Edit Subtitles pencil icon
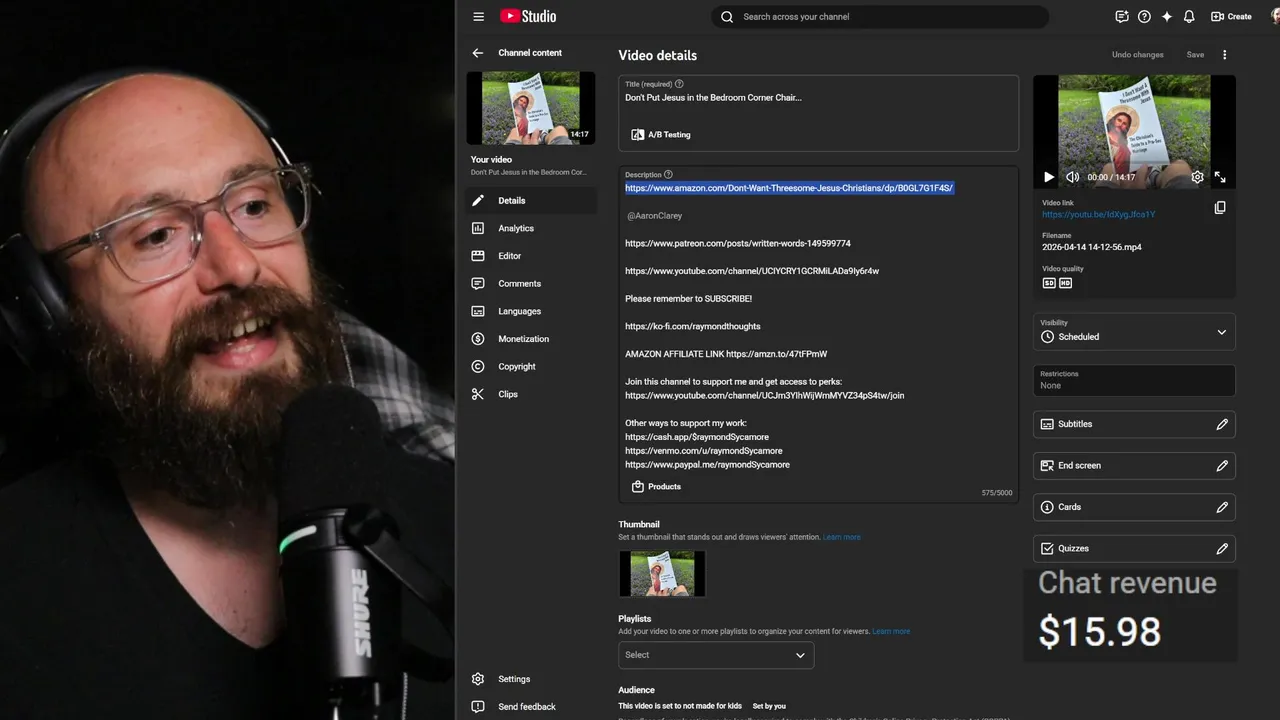 pyautogui.click(x=1222, y=424)
